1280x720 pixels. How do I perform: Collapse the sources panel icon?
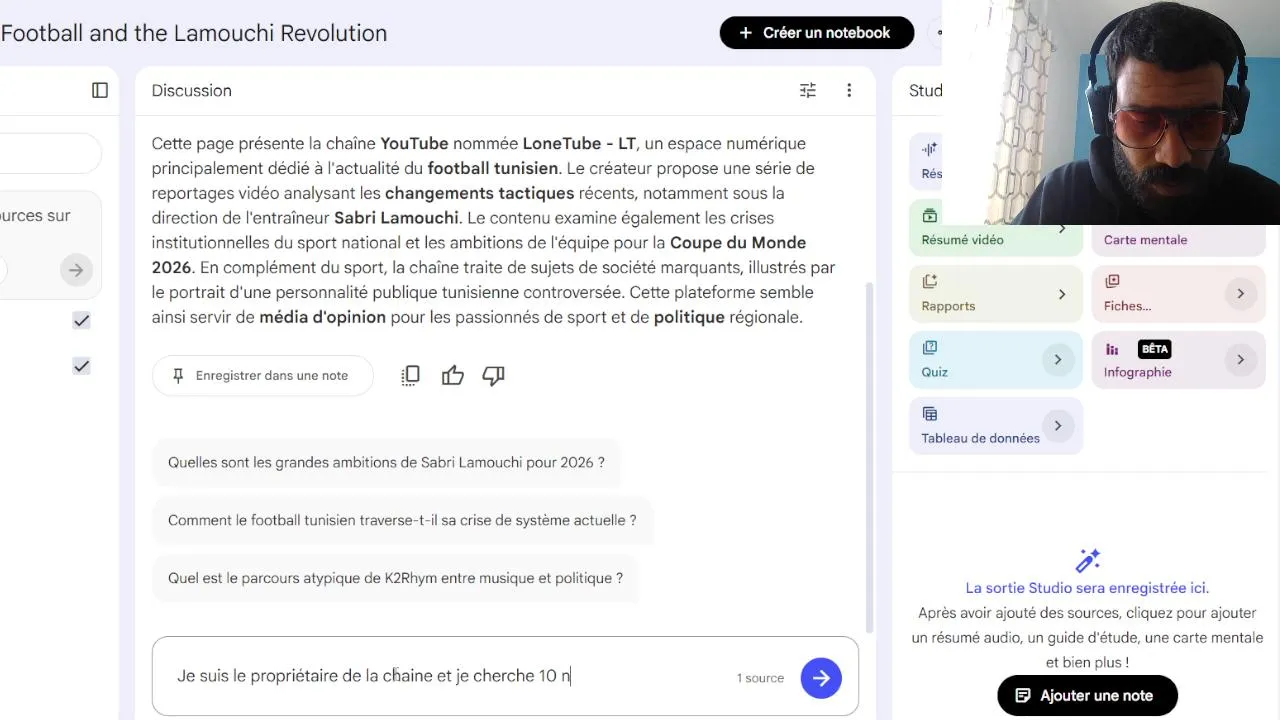(100, 90)
